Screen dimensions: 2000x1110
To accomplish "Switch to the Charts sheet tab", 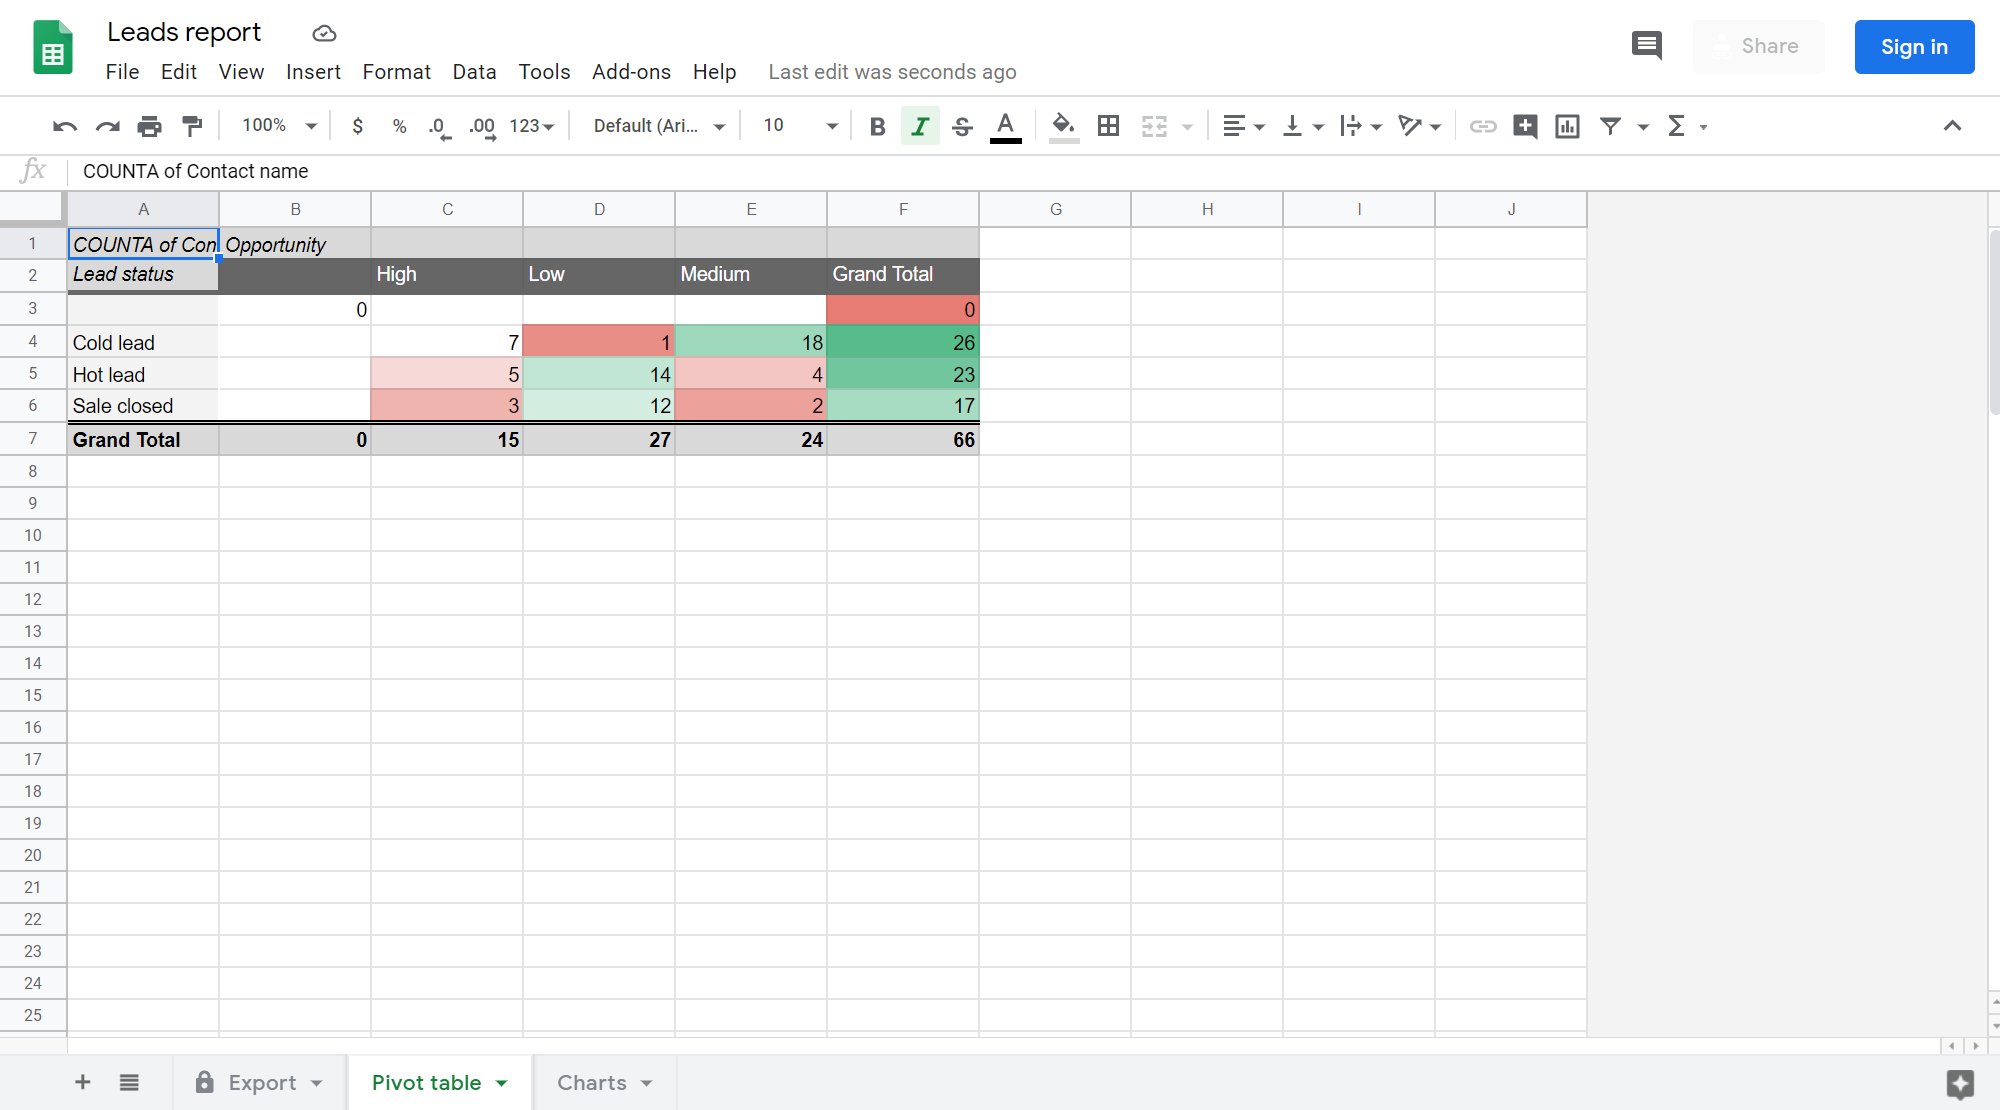I will point(592,1083).
